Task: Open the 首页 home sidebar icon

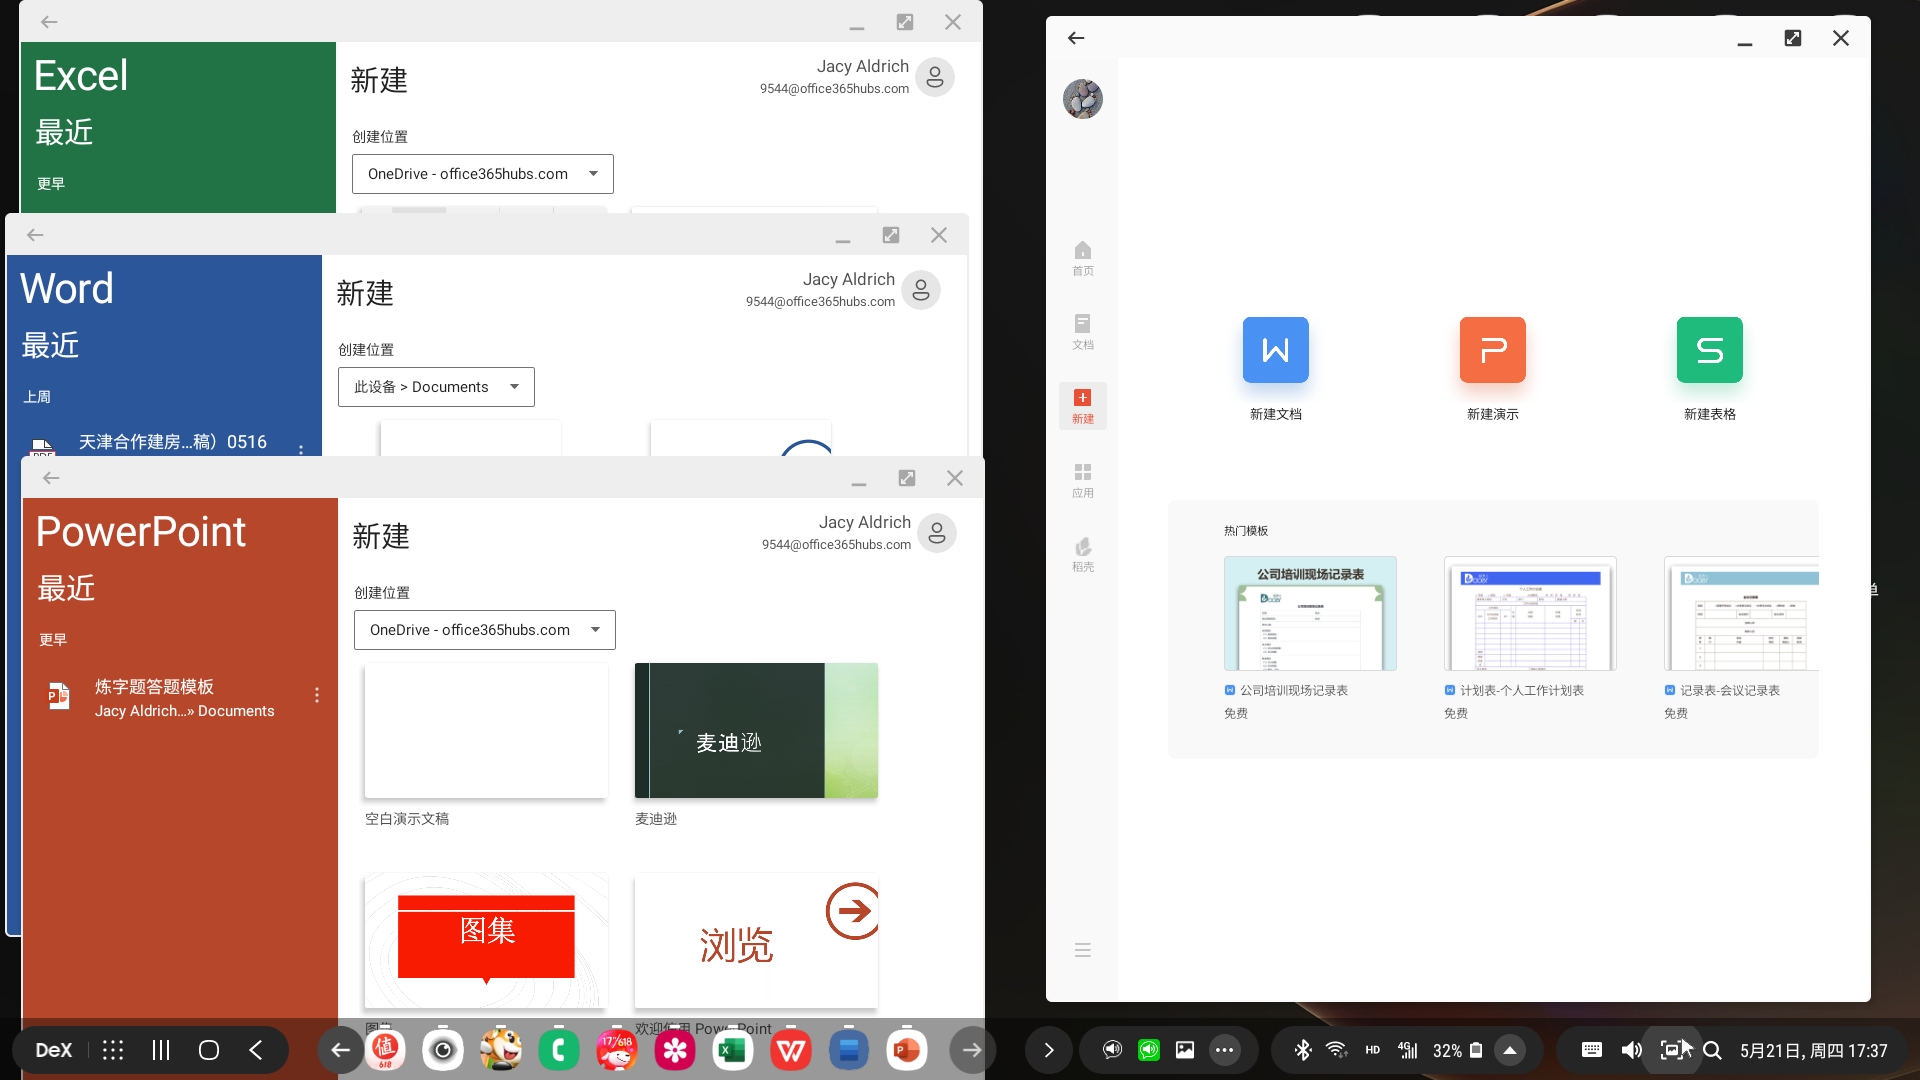Action: (x=1082, y=257)
